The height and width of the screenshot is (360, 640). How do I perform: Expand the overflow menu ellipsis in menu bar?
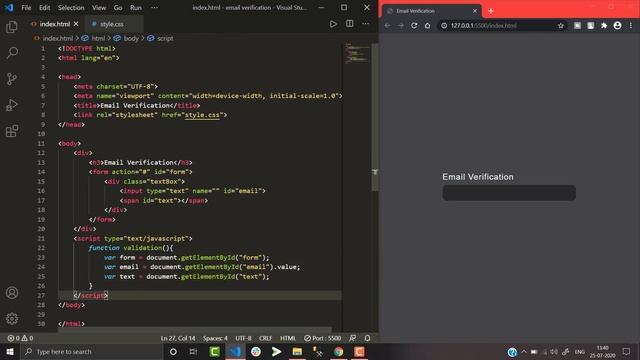(x=154, y=7)
